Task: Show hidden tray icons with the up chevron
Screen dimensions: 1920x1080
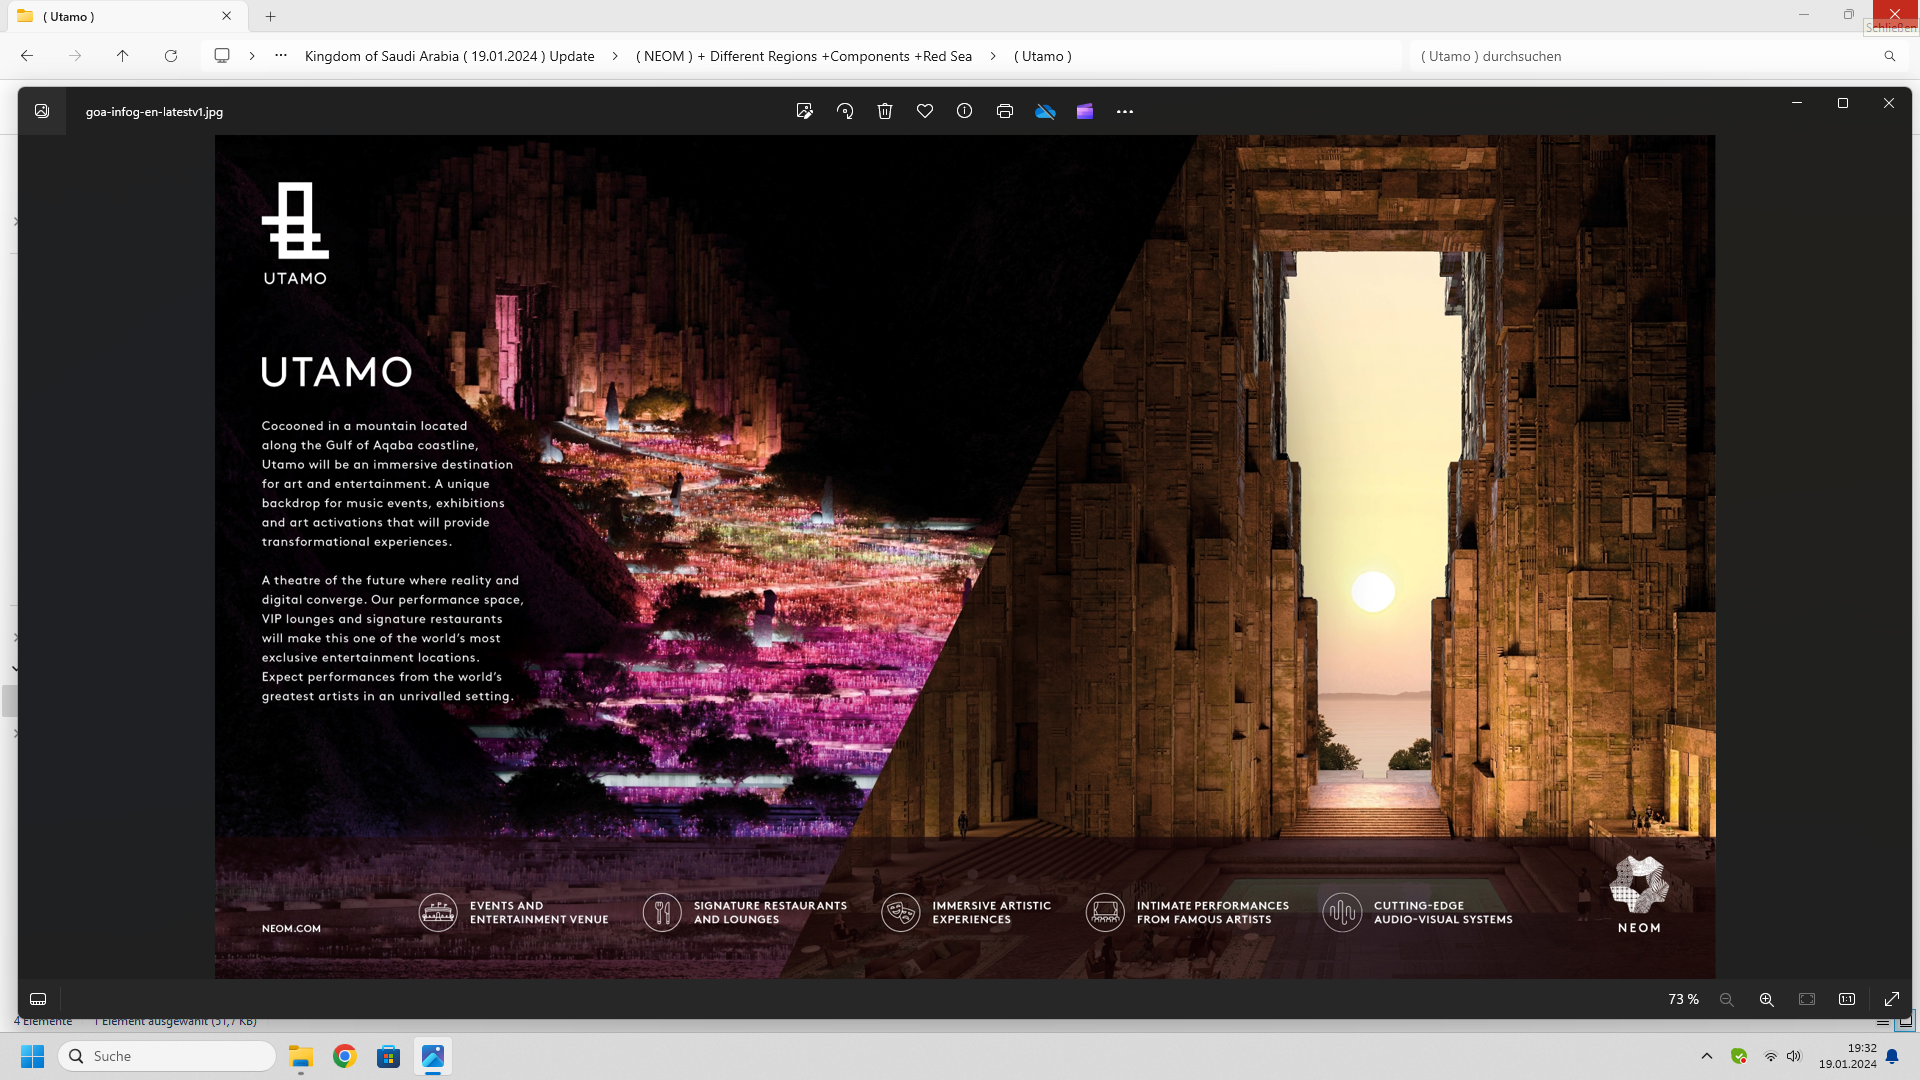Action: [1707, 1056]
